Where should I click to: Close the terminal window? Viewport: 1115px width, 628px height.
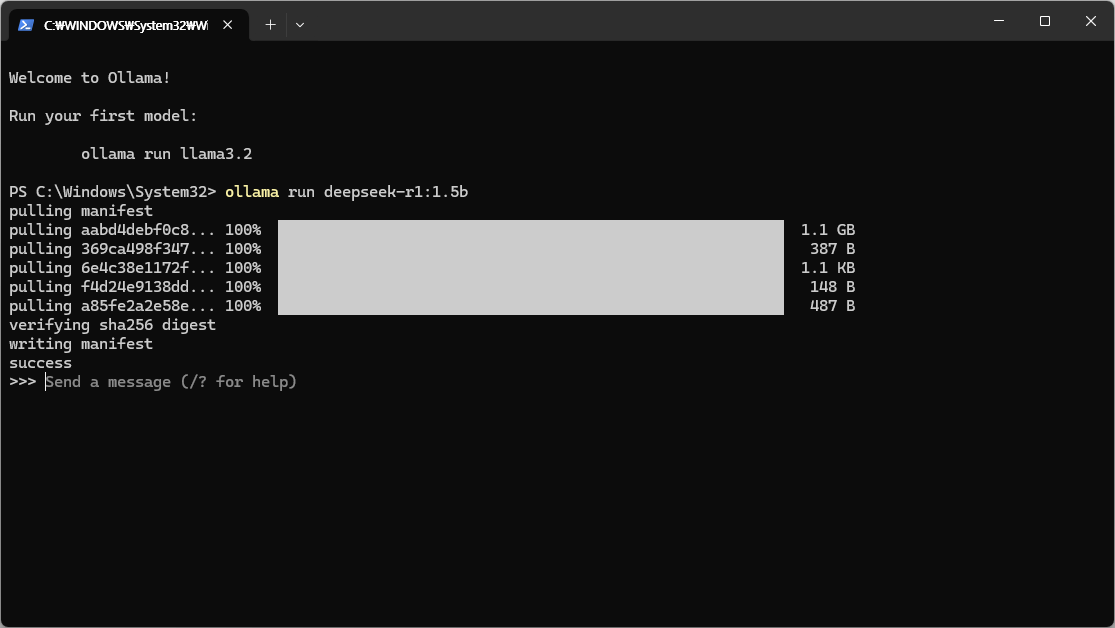tap(1091, 21)
